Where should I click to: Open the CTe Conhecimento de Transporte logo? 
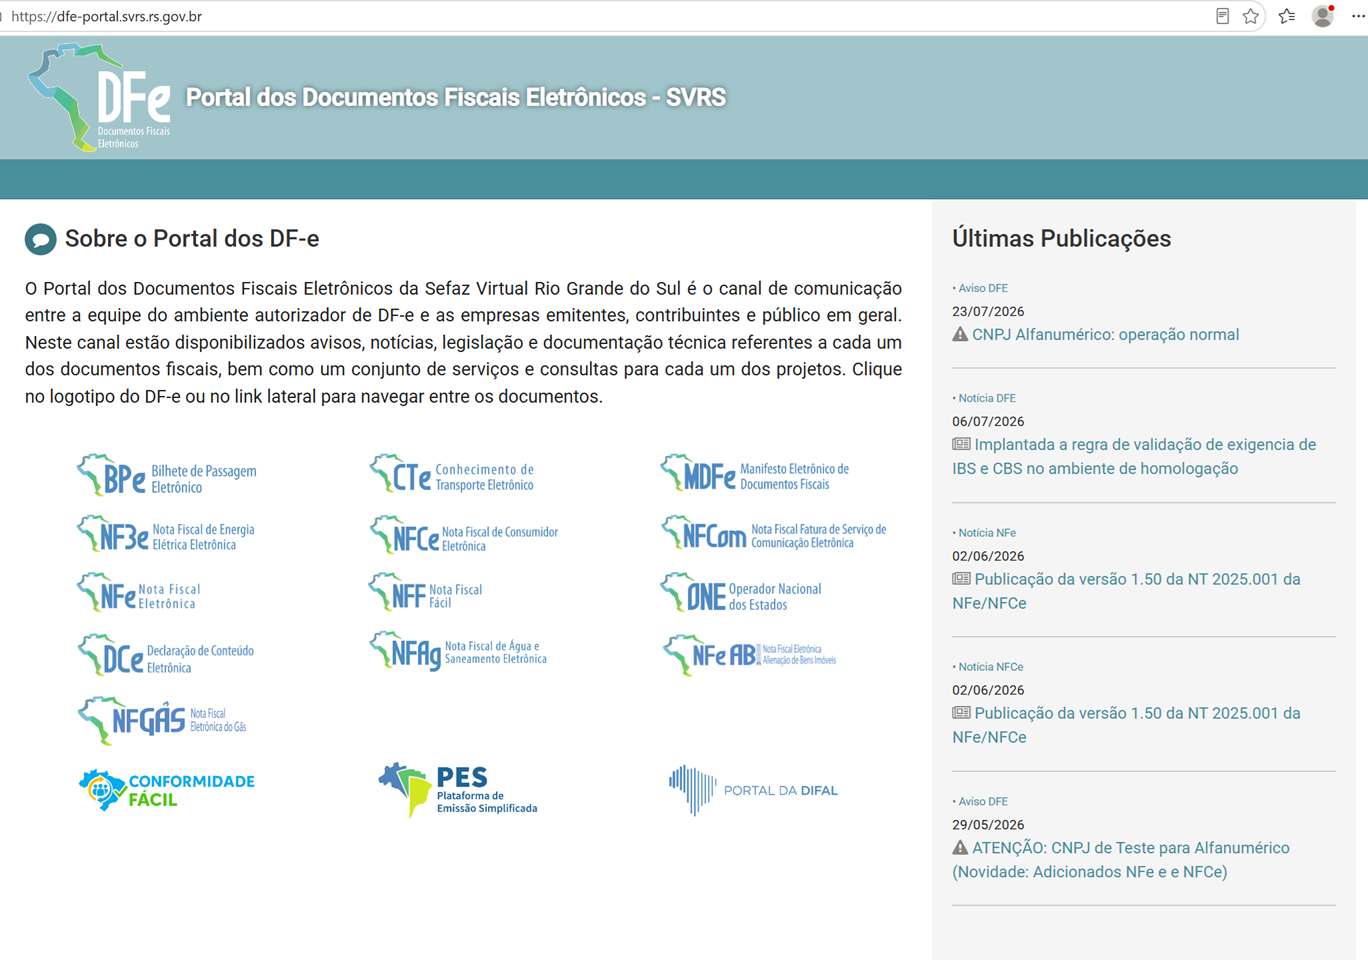point(452,475)
